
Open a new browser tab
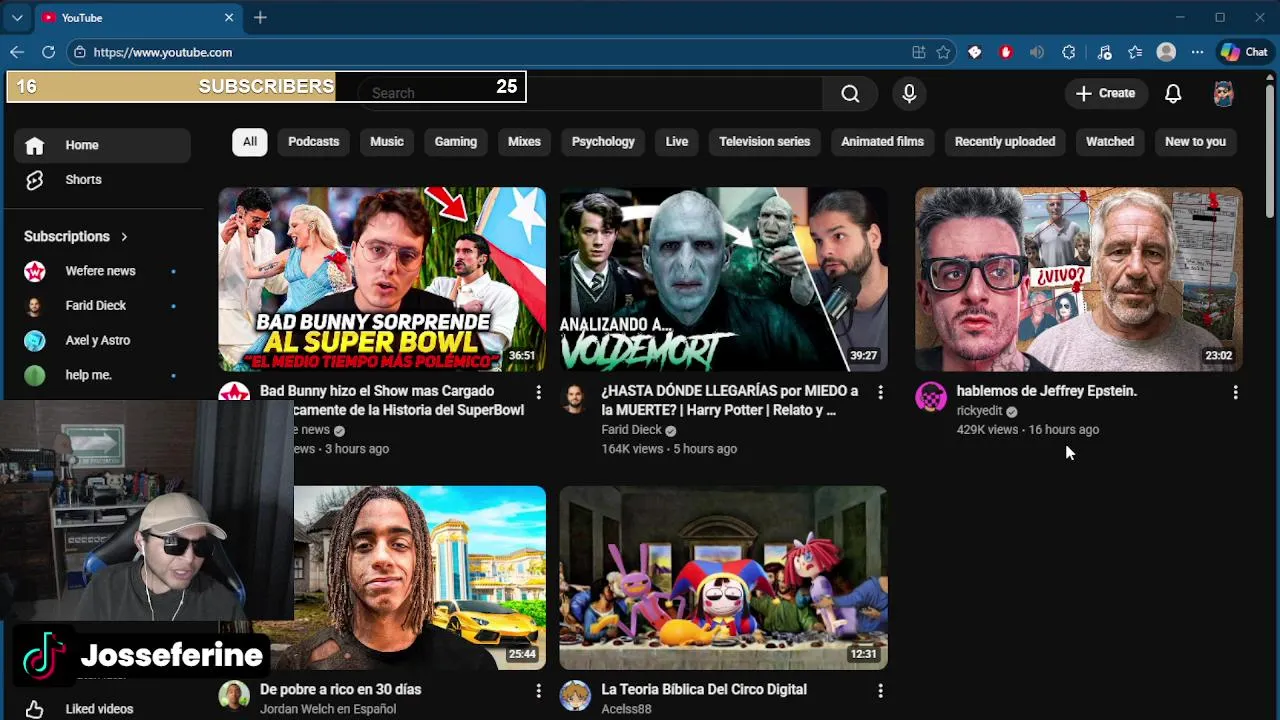click(x=260, y=17)
